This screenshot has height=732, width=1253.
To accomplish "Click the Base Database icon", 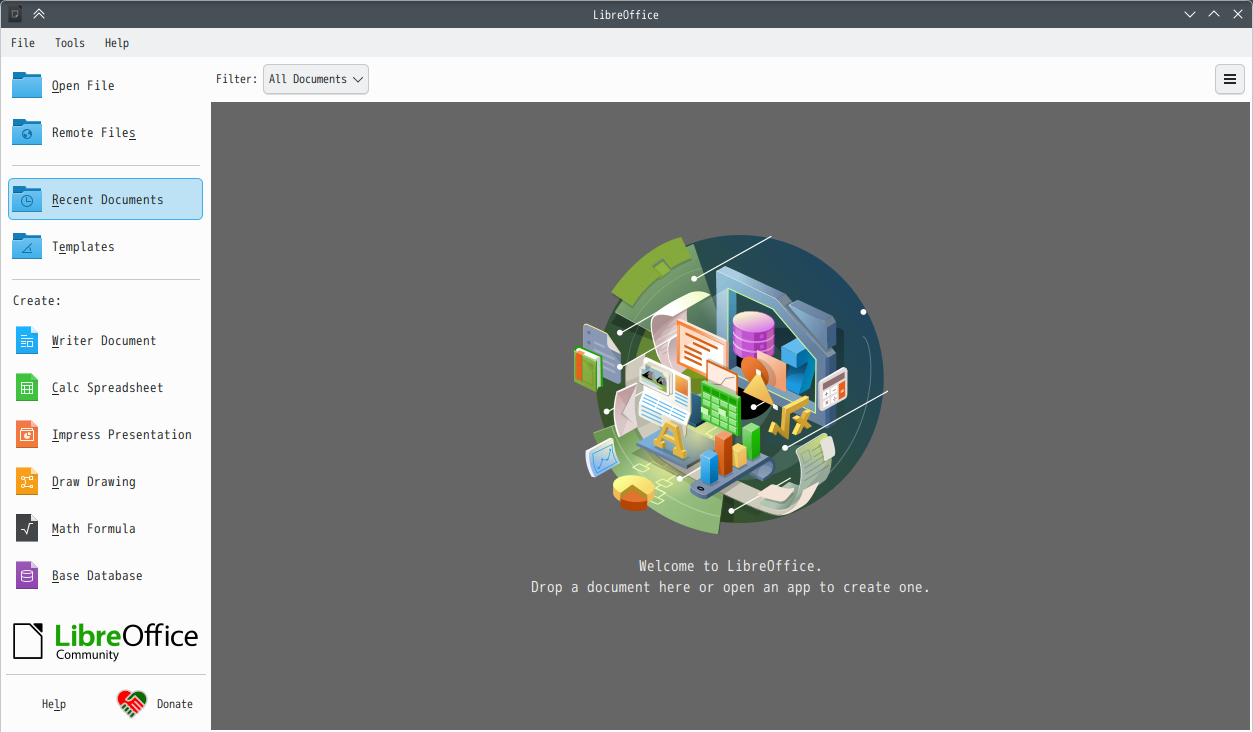I will (27, 575).
